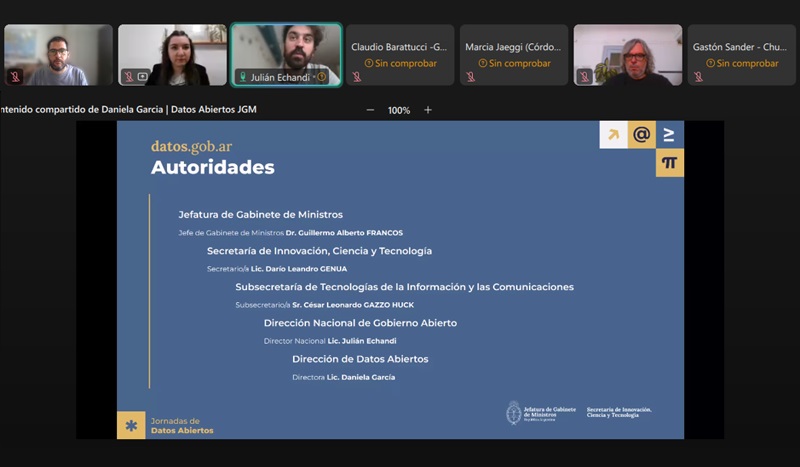The height and width of the screenshot is (467, 800).
Task: Zoom in shared content with plus button
Action: point(428,110)
